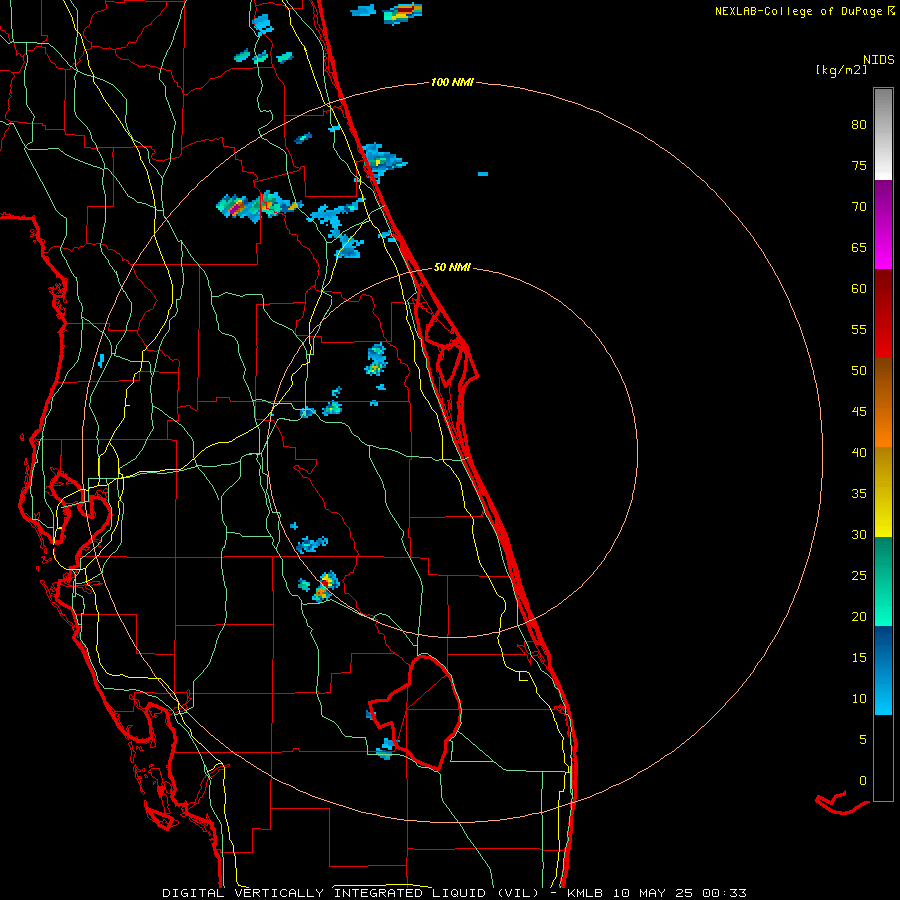This screenshot has width=900, height=900.
Task: Click the green segment of the color scale
Action: point(883,581)
